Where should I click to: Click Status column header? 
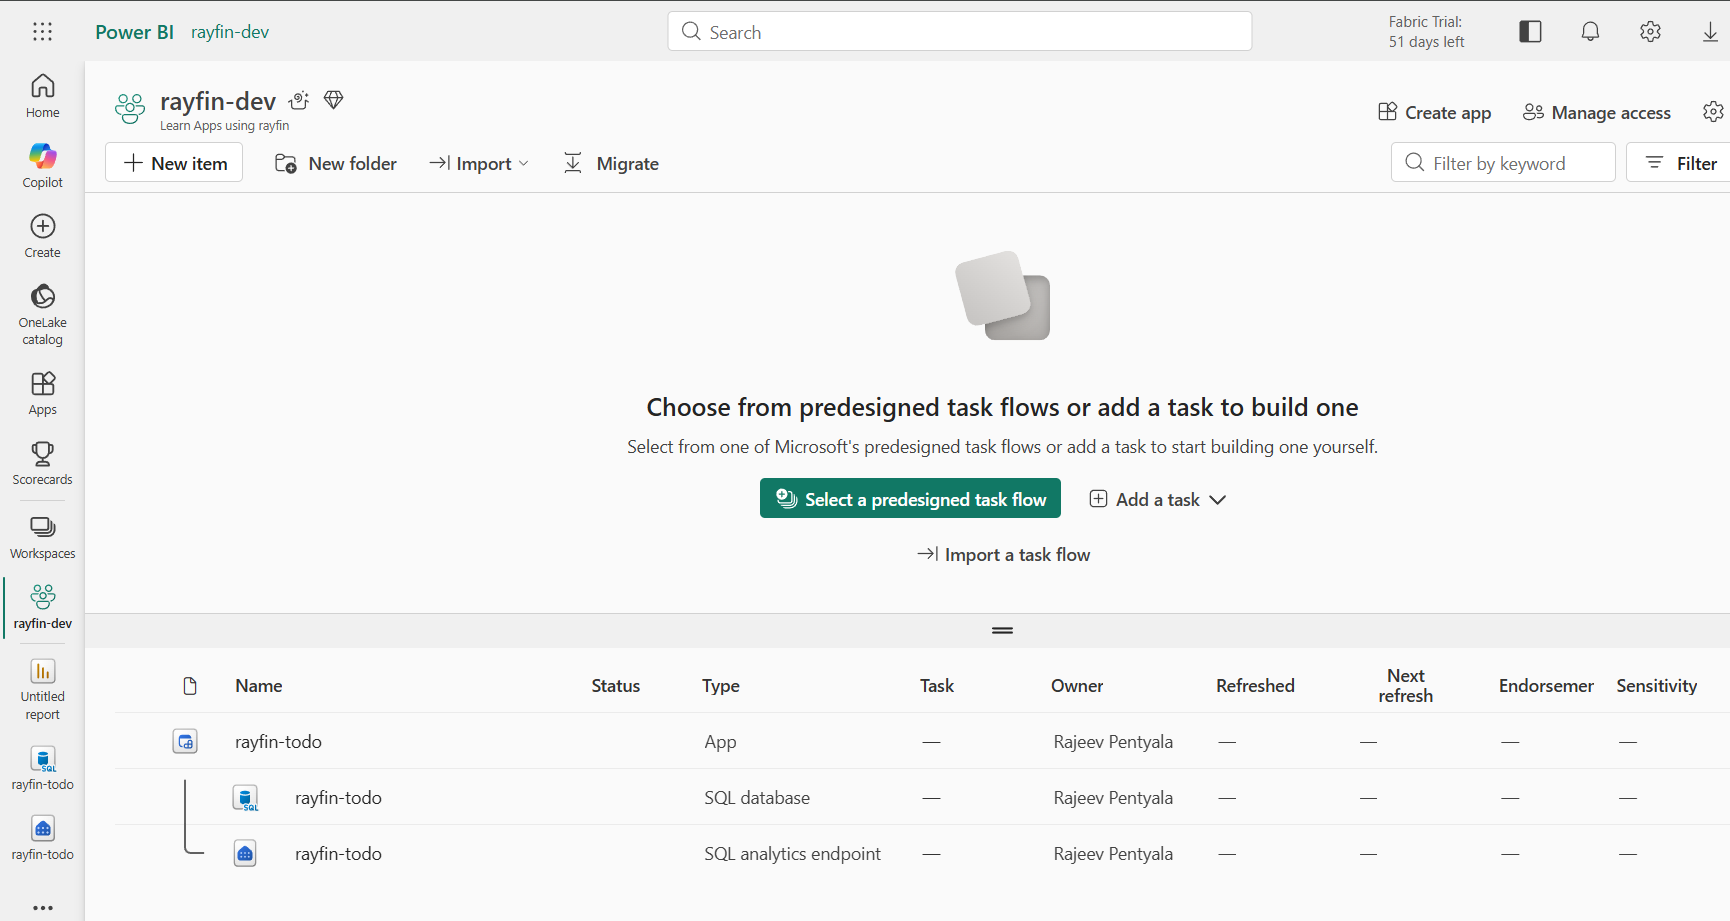(615, 686)
